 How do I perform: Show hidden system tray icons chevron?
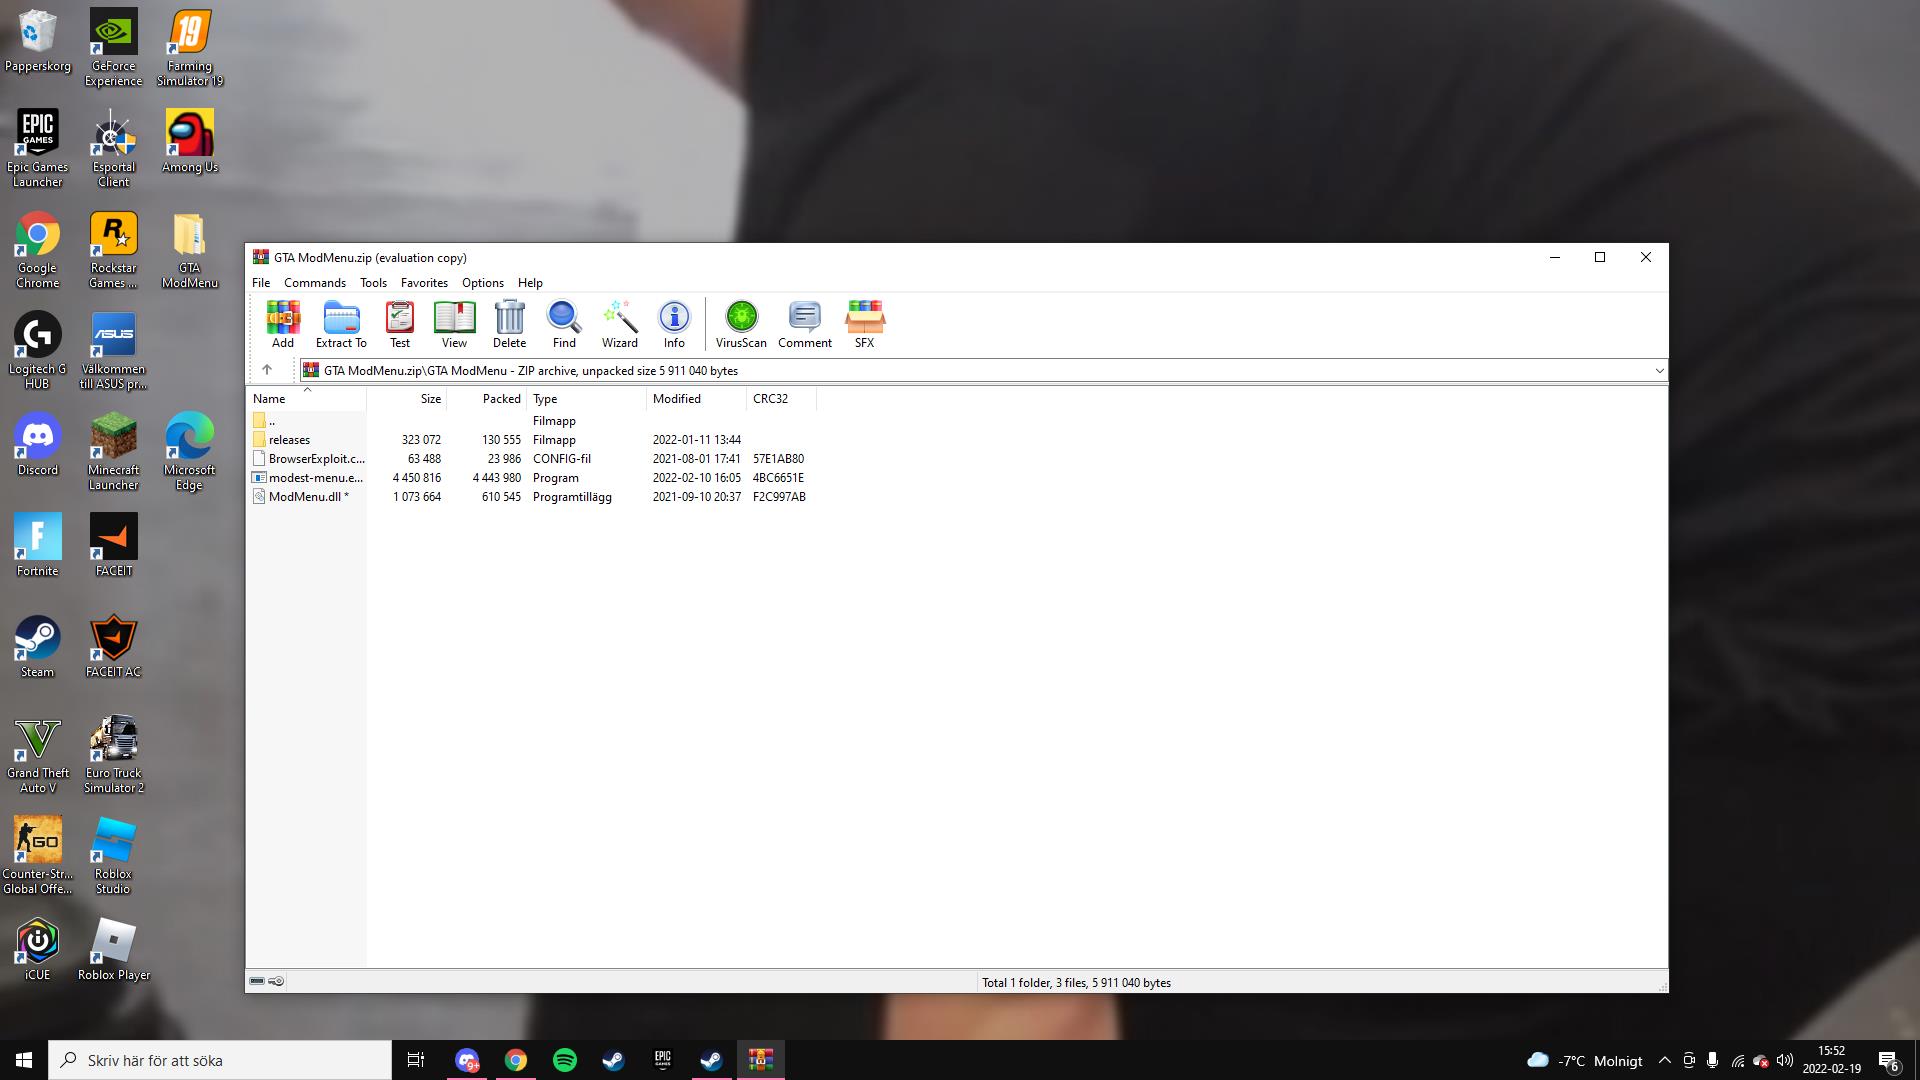1664,1060
